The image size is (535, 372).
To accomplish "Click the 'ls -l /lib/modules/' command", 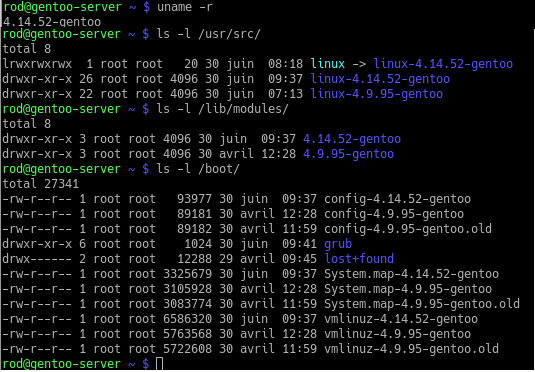I will [x=222, y=109].
